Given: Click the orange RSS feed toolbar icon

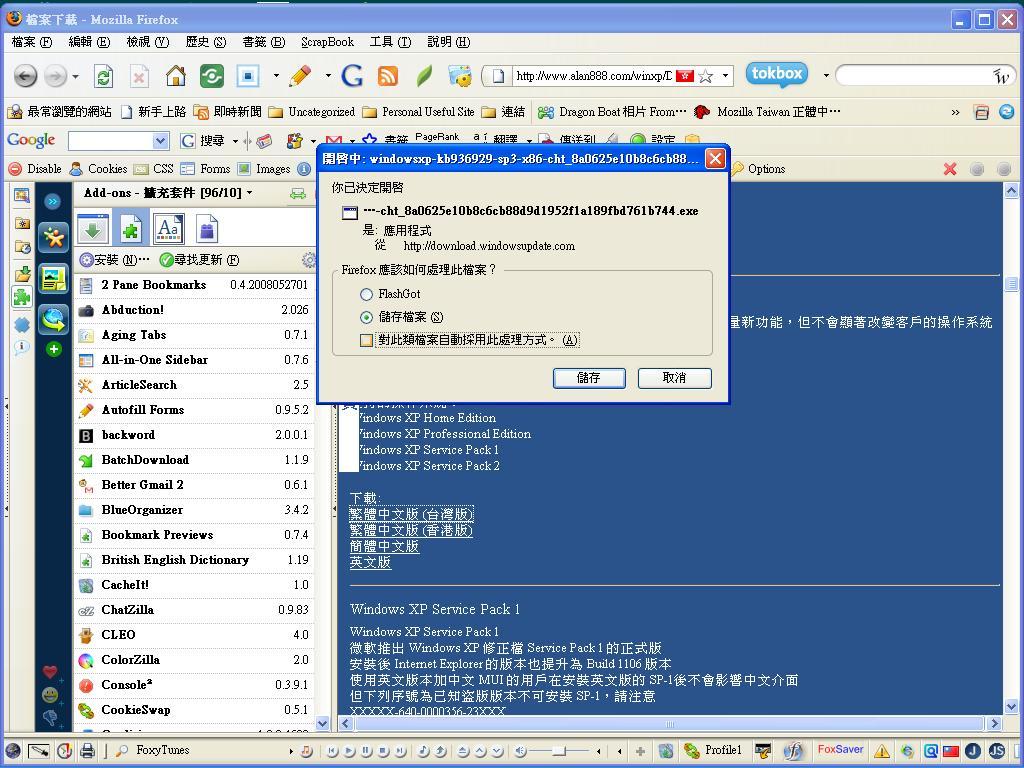Looking at the screenshot, I should click(x=387, y=76).
